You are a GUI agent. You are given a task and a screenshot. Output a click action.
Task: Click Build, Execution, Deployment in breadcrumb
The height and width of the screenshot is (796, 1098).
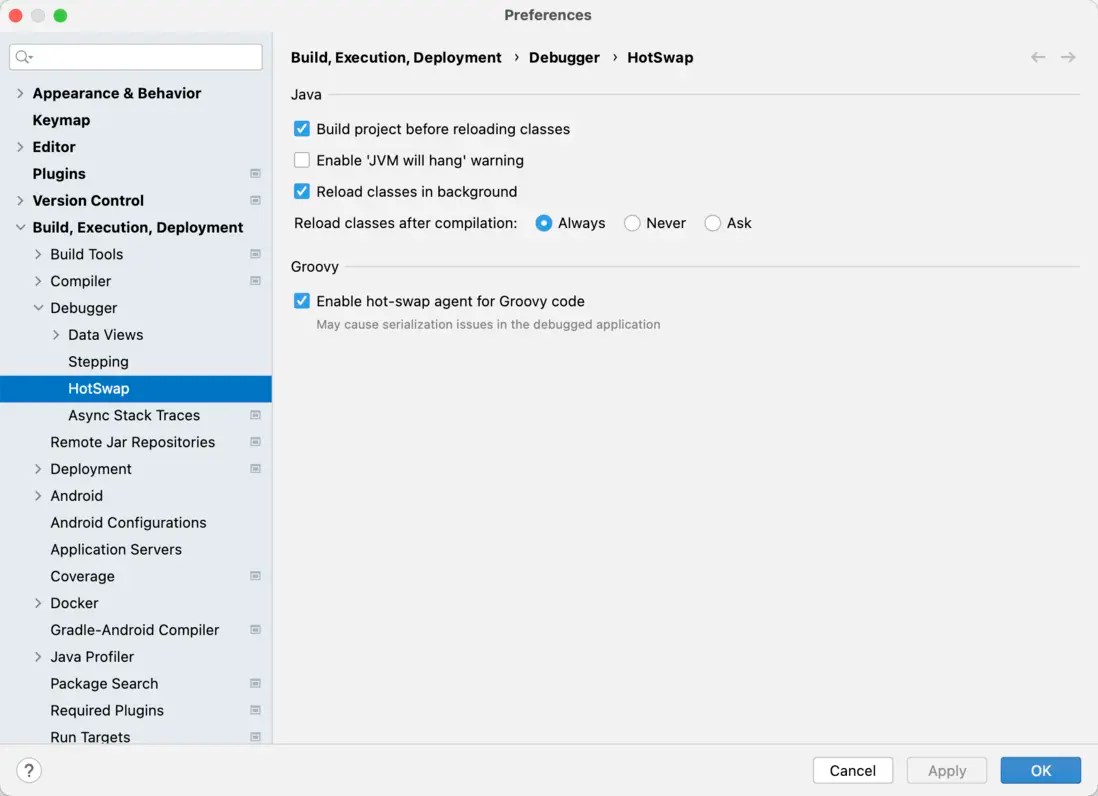[x=396, y=57]
